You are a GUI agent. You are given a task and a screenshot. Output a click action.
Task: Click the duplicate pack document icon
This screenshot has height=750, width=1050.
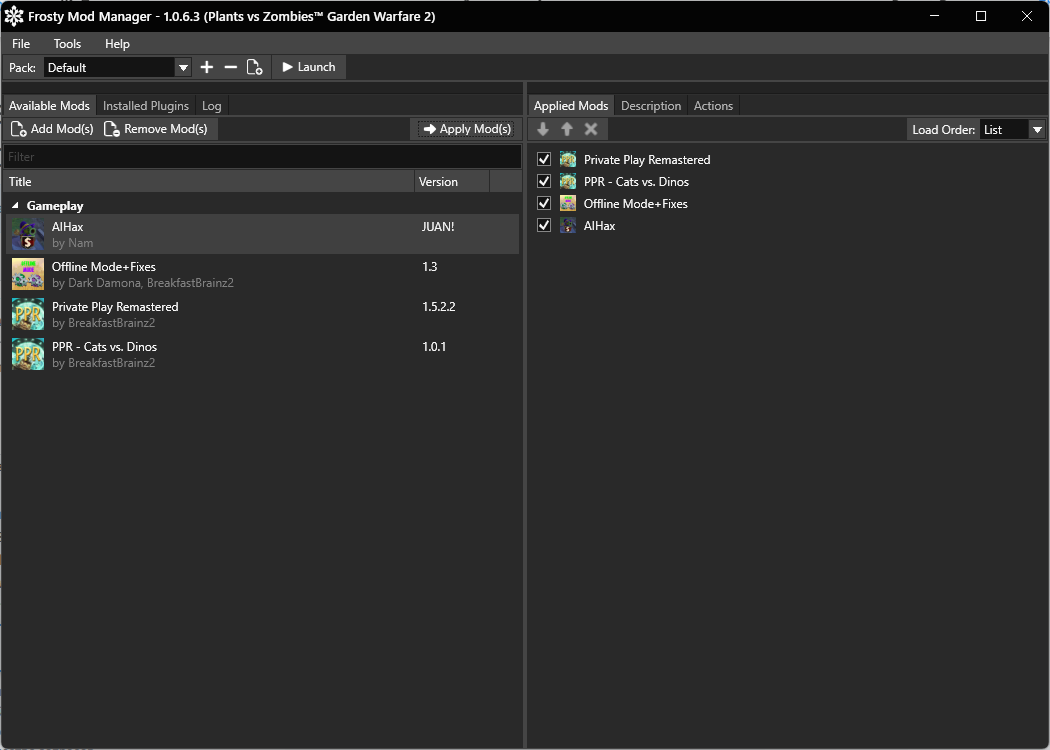[254, 67]
